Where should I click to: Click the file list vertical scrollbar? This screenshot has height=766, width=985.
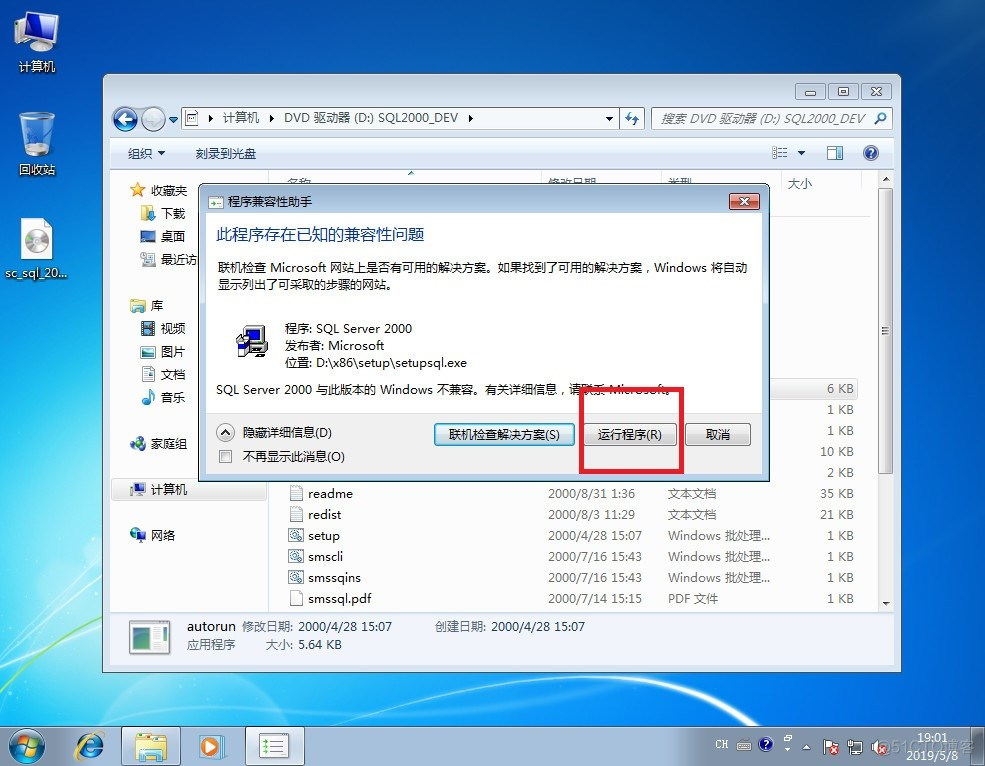(x=885, y=329)
